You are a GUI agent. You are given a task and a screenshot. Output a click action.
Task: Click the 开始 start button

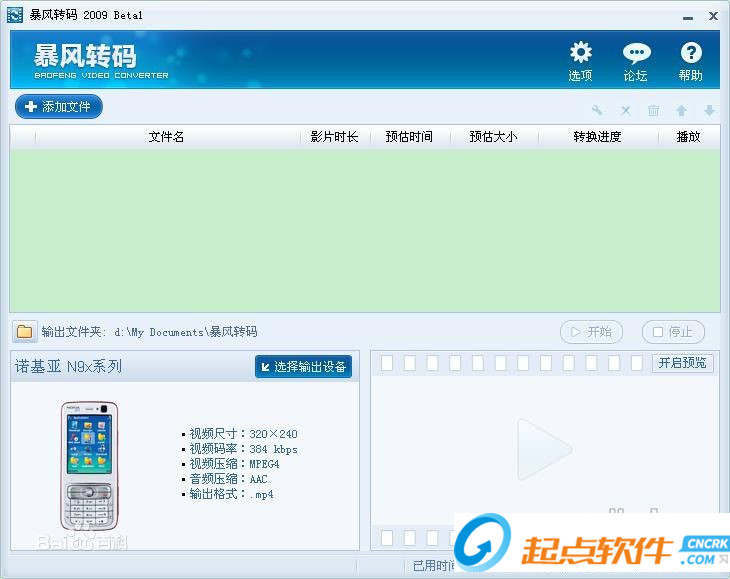pyautogui.click(x=591, y=332)
